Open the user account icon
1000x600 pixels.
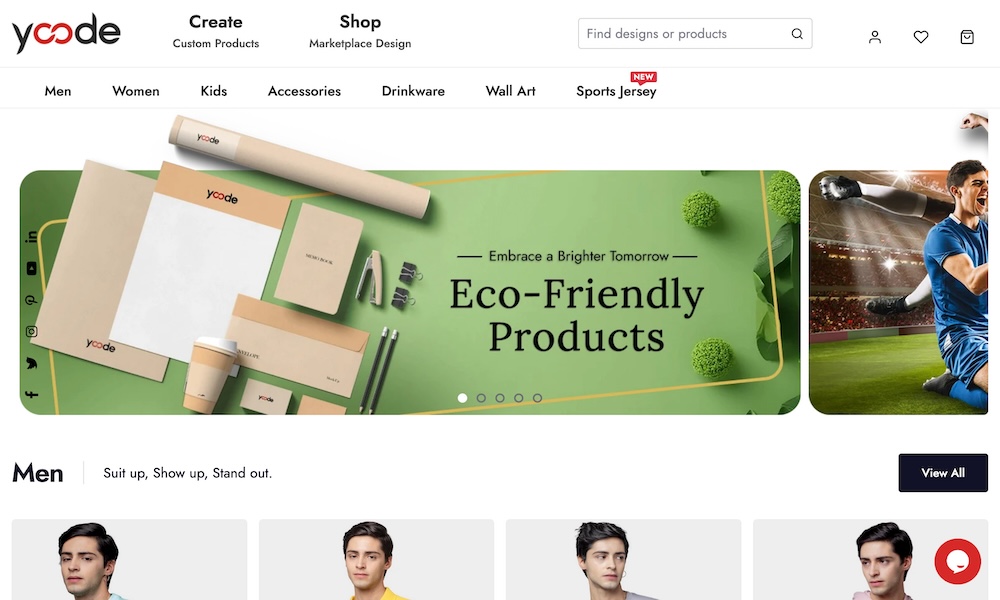coord(874,37)
